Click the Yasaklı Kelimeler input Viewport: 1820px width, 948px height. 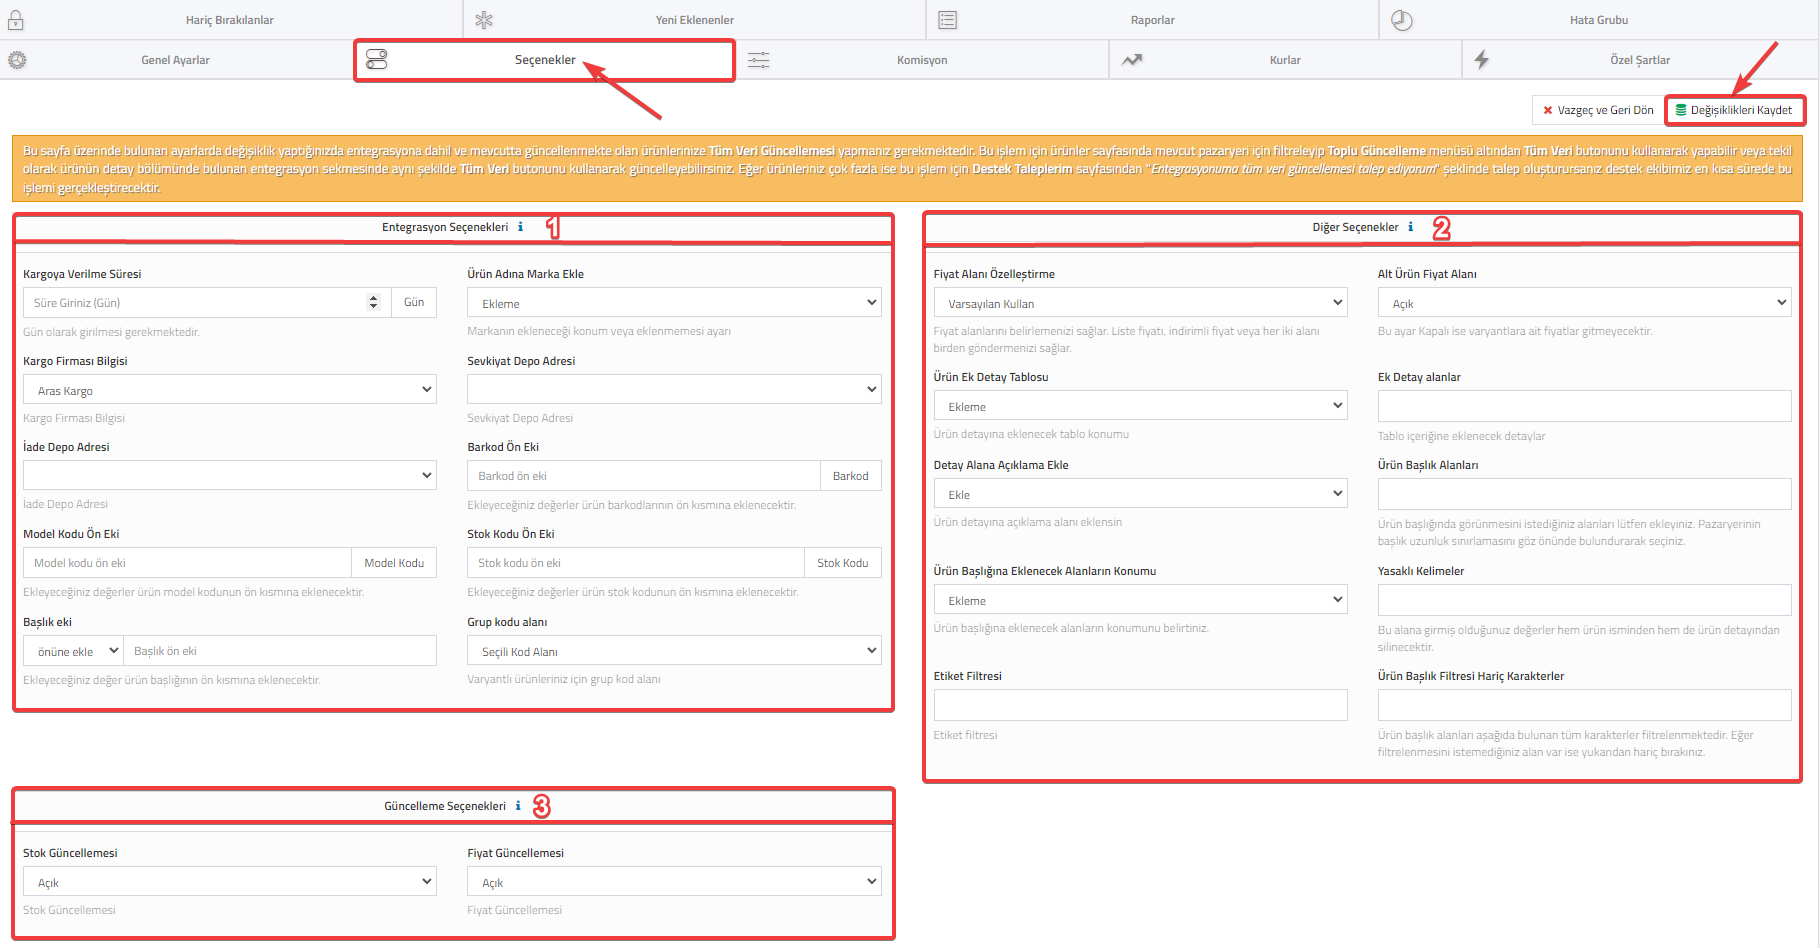tap(1585, 600)
